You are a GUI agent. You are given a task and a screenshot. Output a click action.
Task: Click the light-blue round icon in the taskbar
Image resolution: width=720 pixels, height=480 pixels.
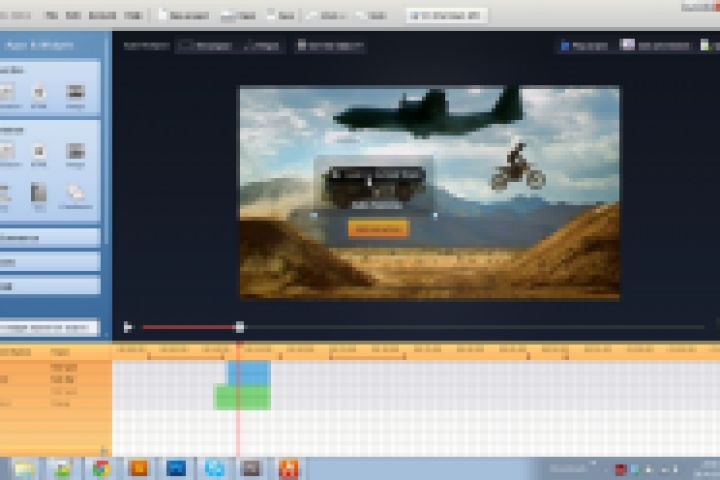click(x=214, y=469)
